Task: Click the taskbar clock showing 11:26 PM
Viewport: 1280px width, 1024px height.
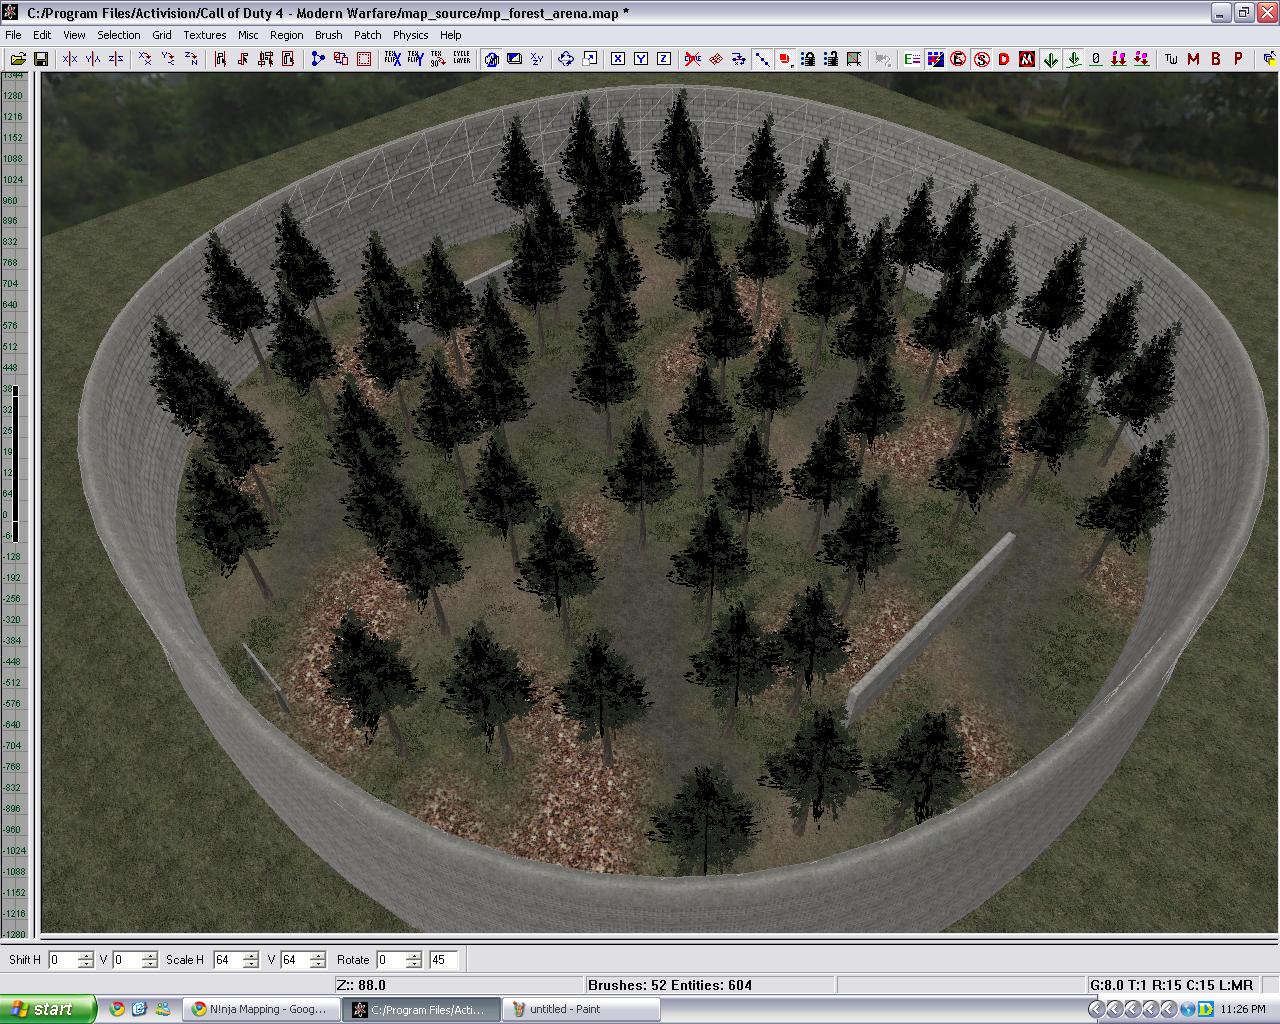Action: (x=1244, y=1009)
